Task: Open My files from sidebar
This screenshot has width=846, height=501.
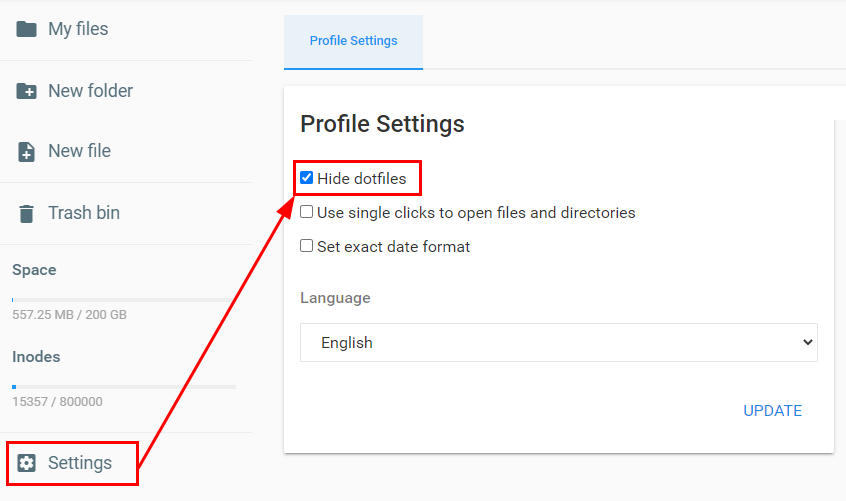Action: click(78, 29)
